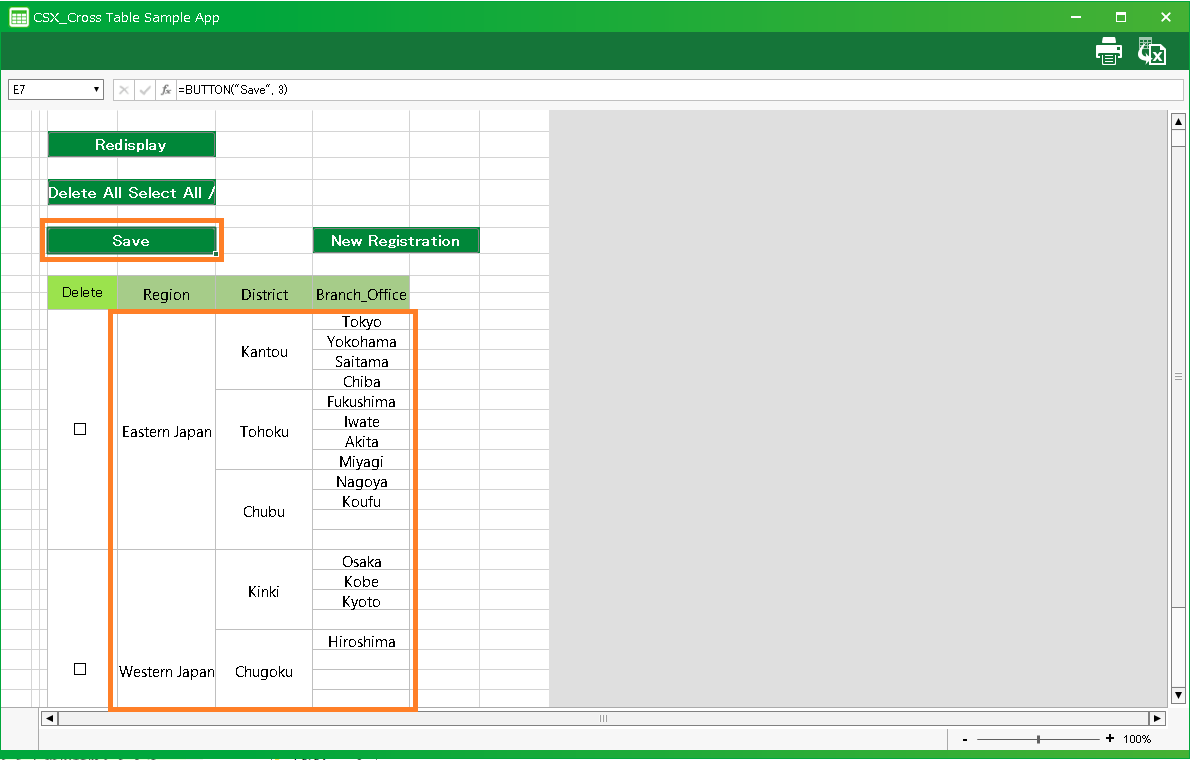
Task: Open the cell name box dropdown
Action: click(x=97, y=90)
